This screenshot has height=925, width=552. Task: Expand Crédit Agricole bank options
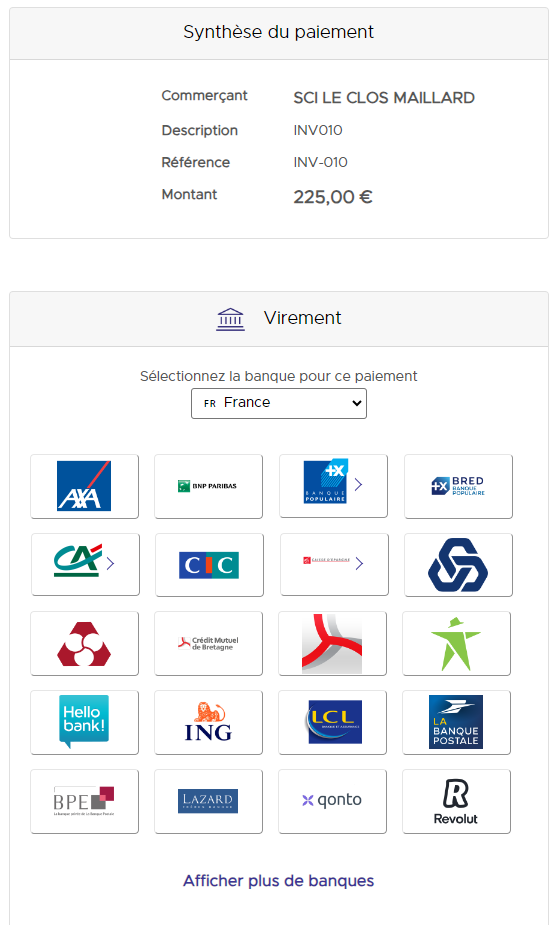tap(85, 565)
